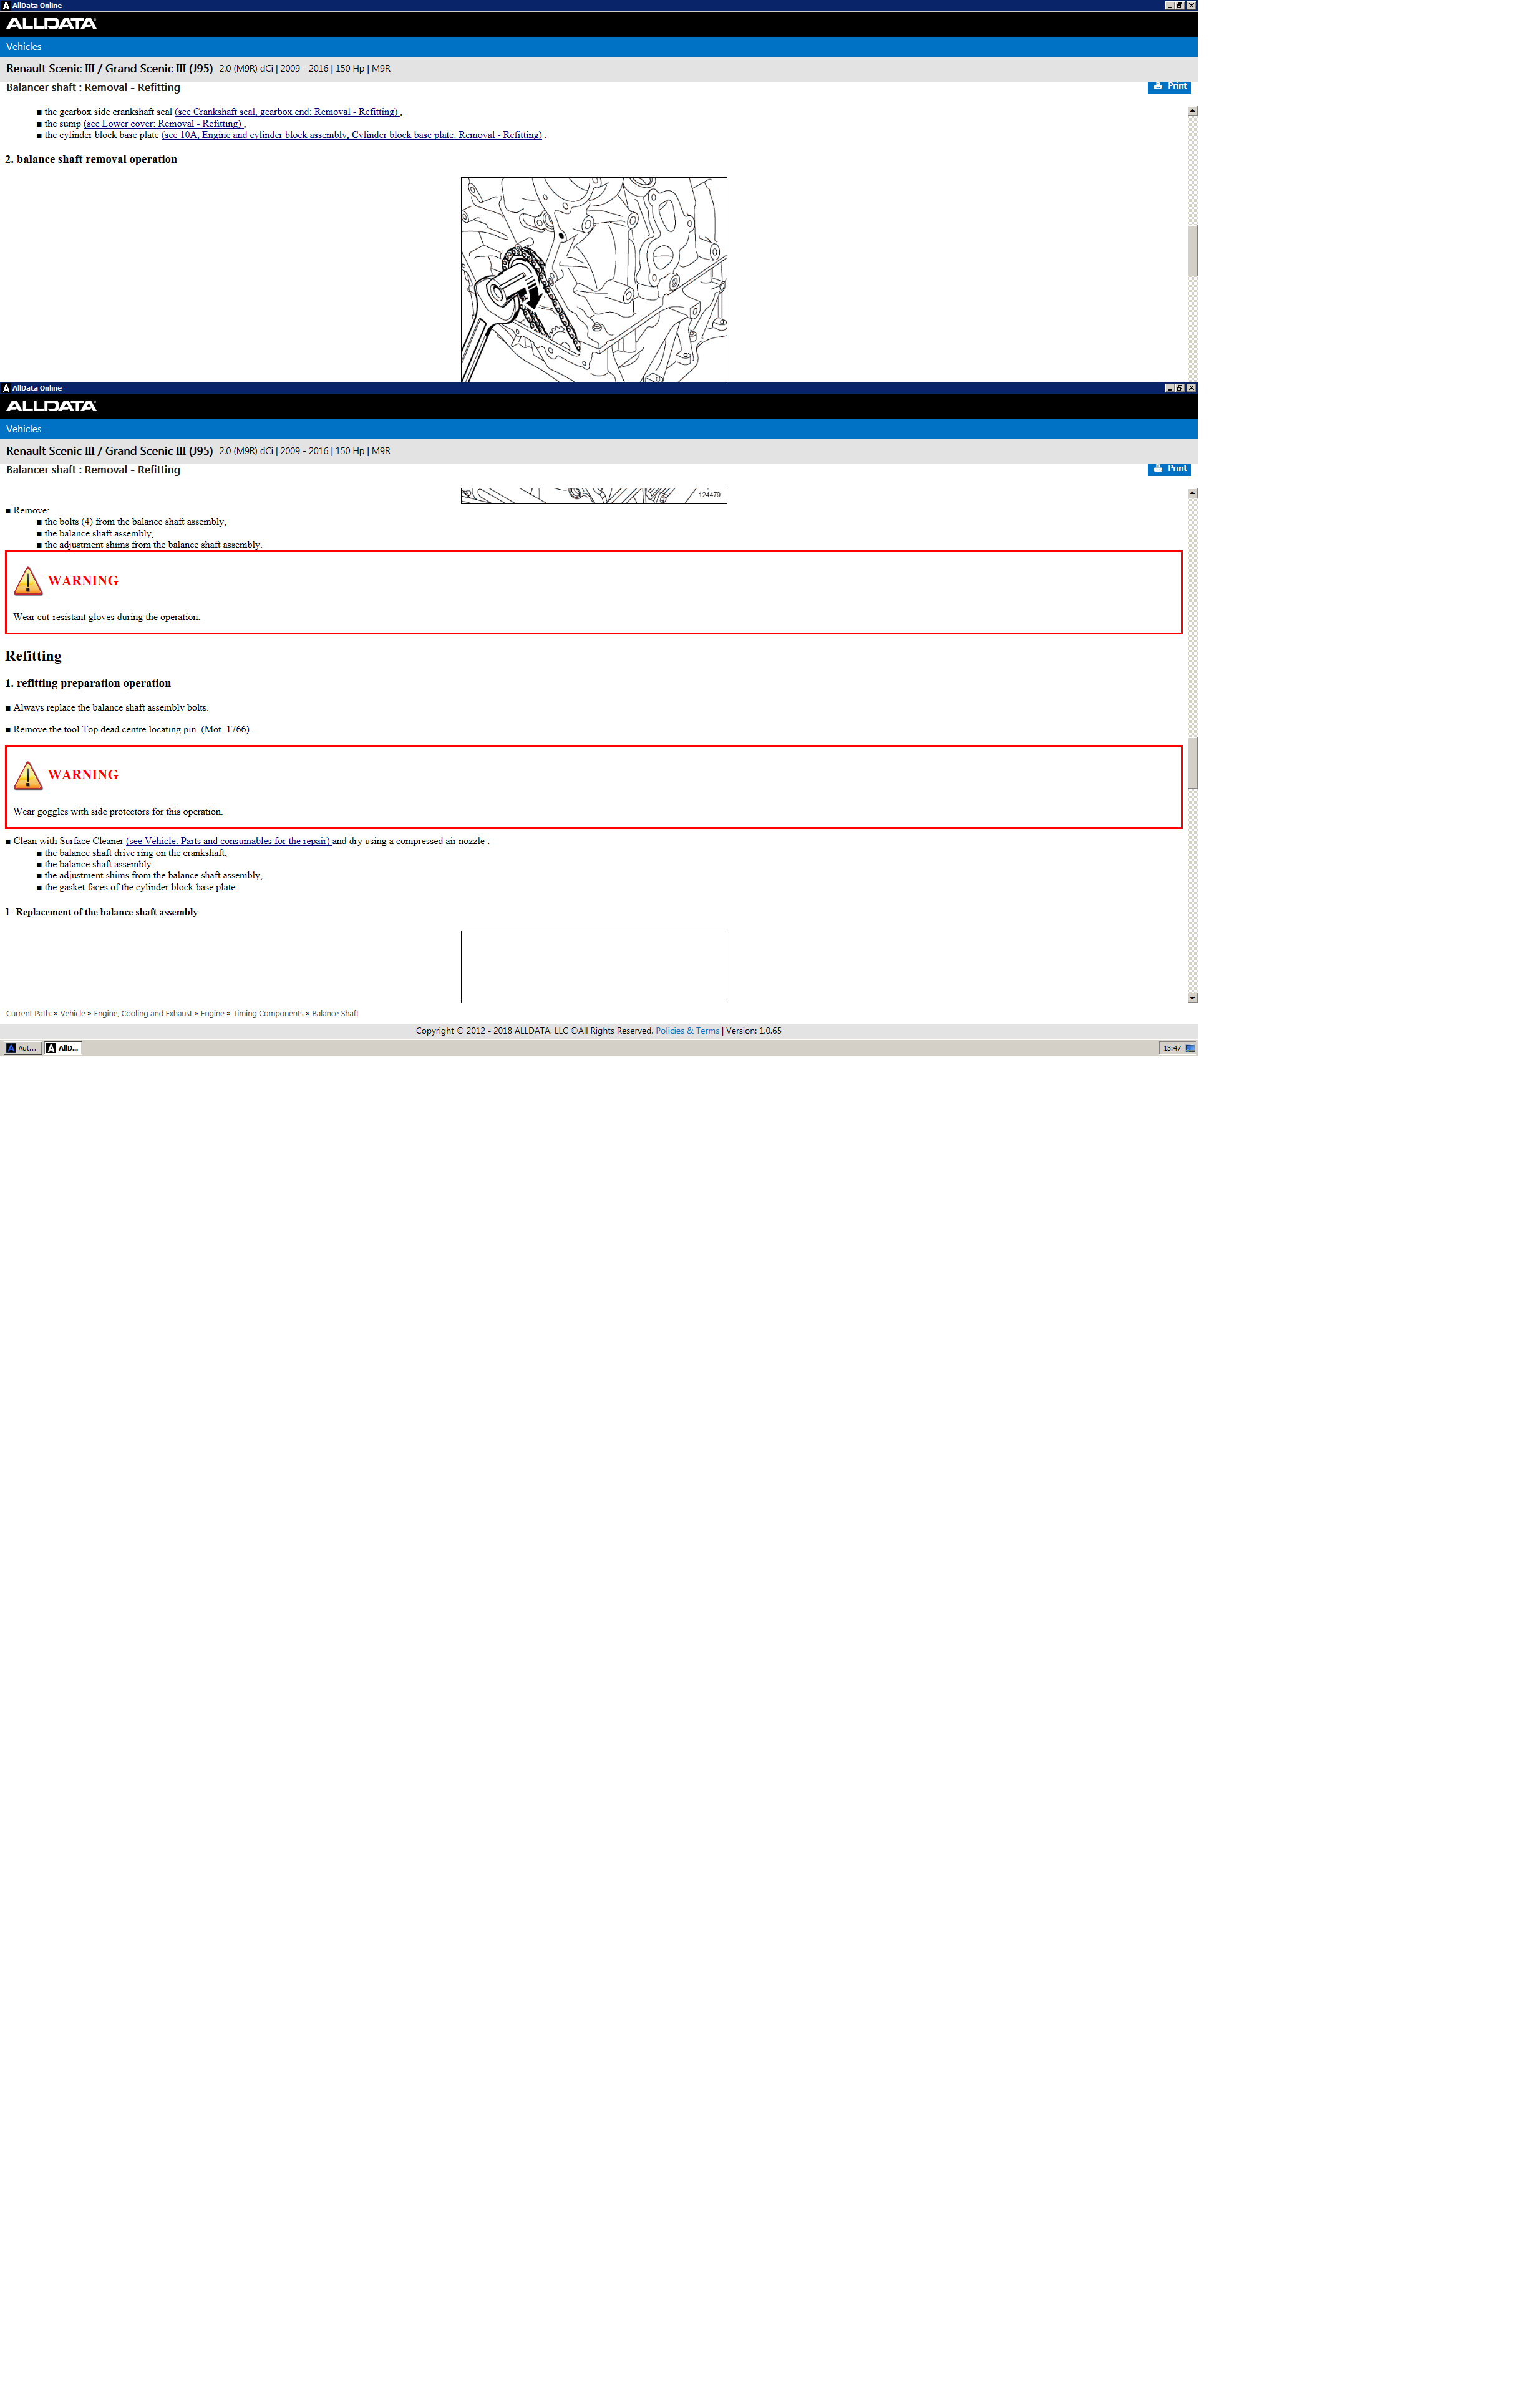Click the AllData Online title bar icon, top window

(x=6, y=6)
